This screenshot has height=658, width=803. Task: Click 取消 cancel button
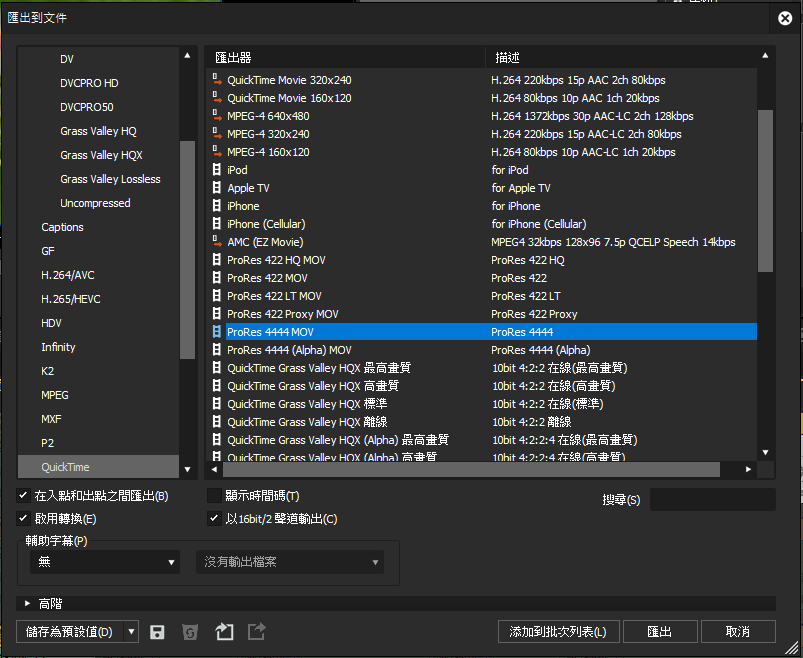point(738,632)
